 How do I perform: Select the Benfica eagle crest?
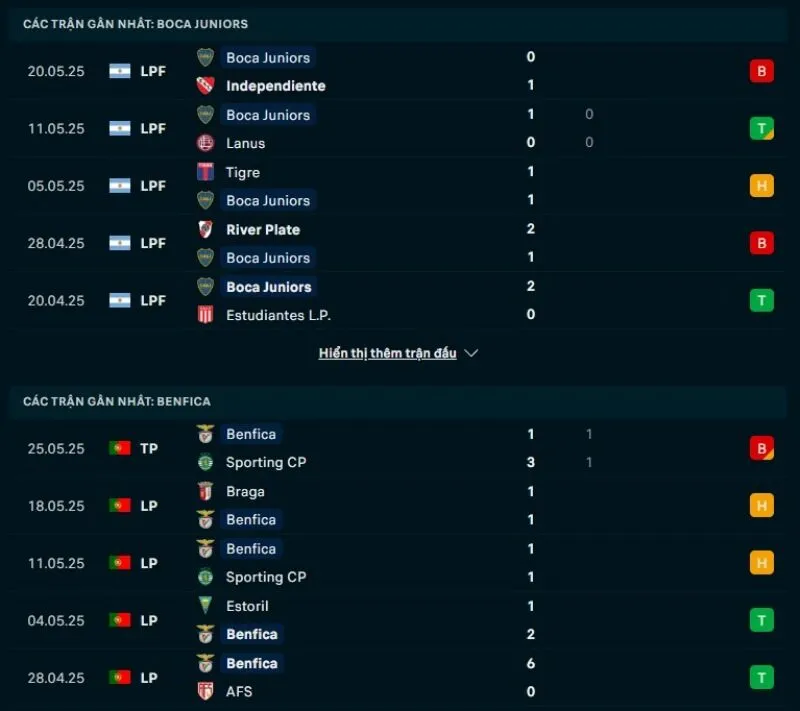pyautogui.click(x=206, y=434)
